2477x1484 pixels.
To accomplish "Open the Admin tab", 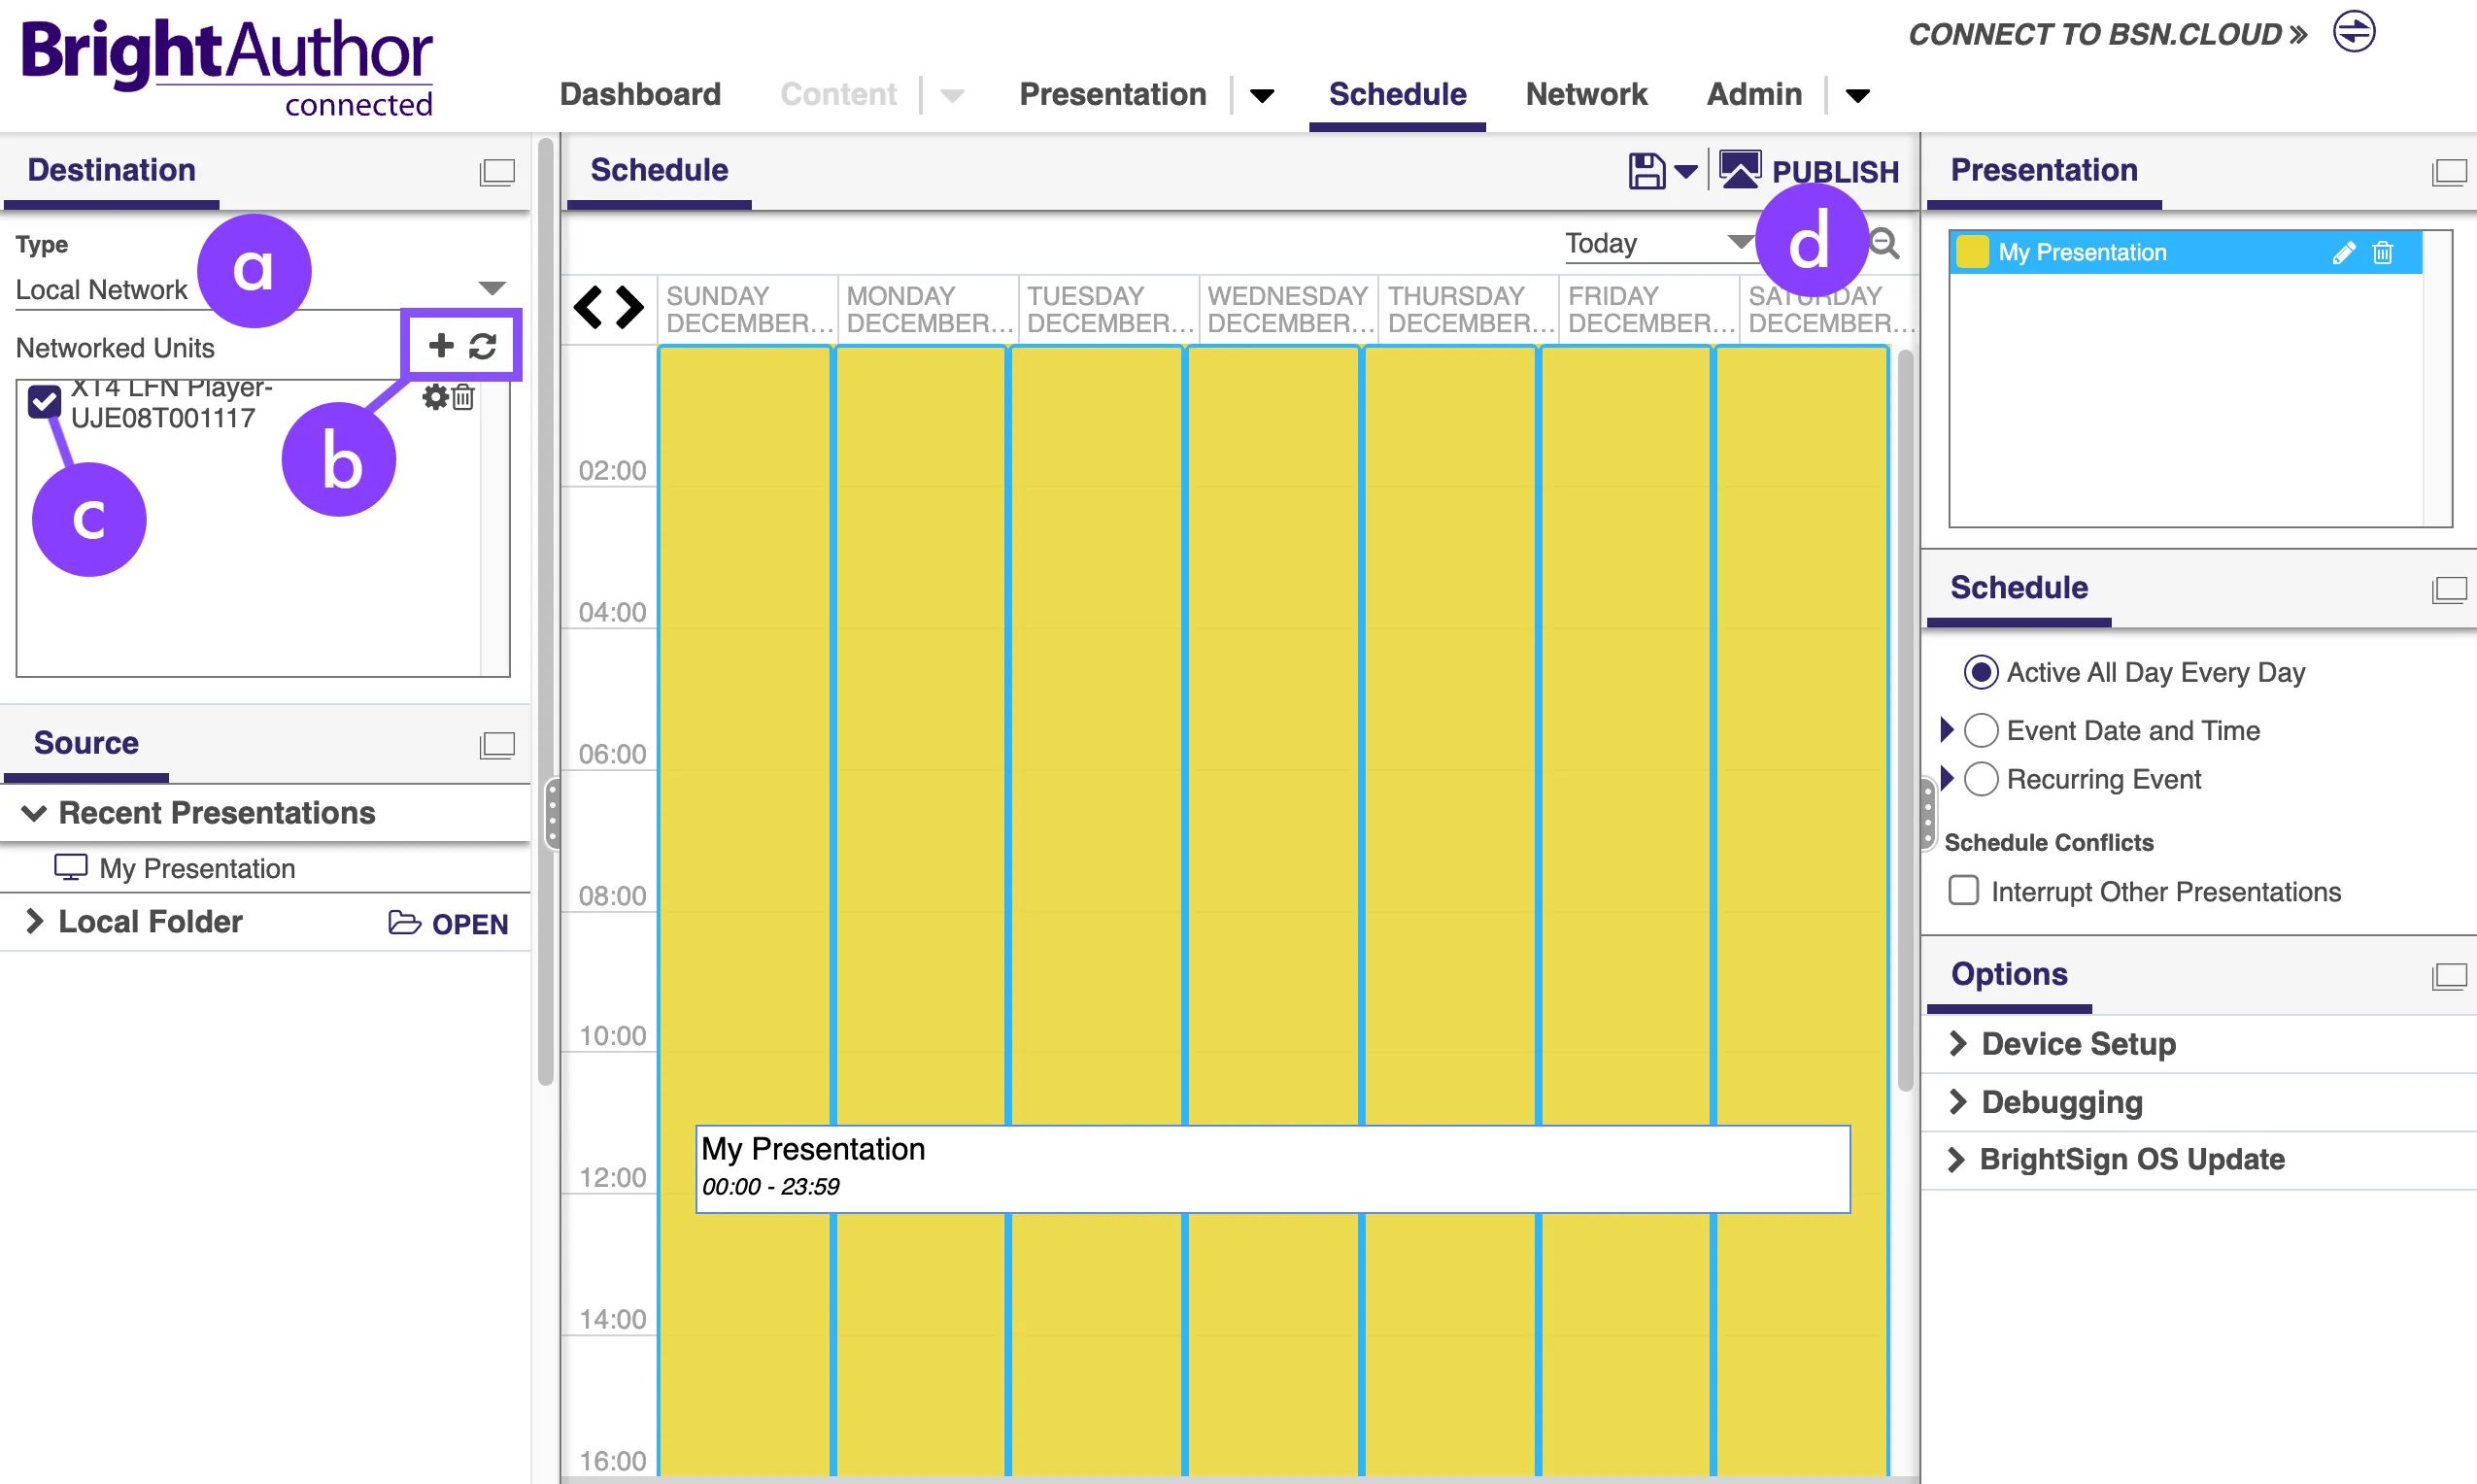I will coord(1754,94).
